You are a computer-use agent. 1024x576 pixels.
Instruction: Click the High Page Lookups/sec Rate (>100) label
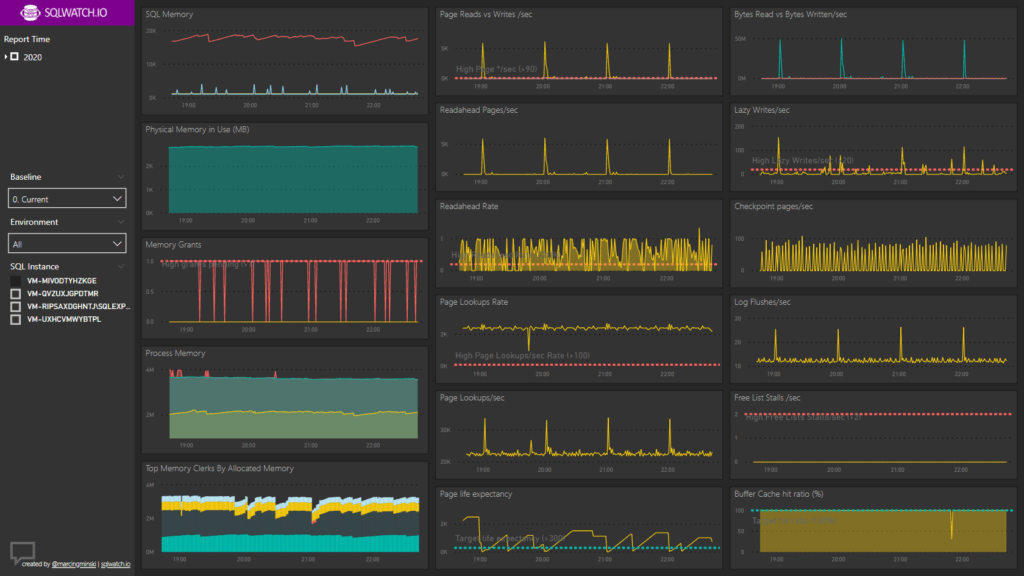pos(522,356)
